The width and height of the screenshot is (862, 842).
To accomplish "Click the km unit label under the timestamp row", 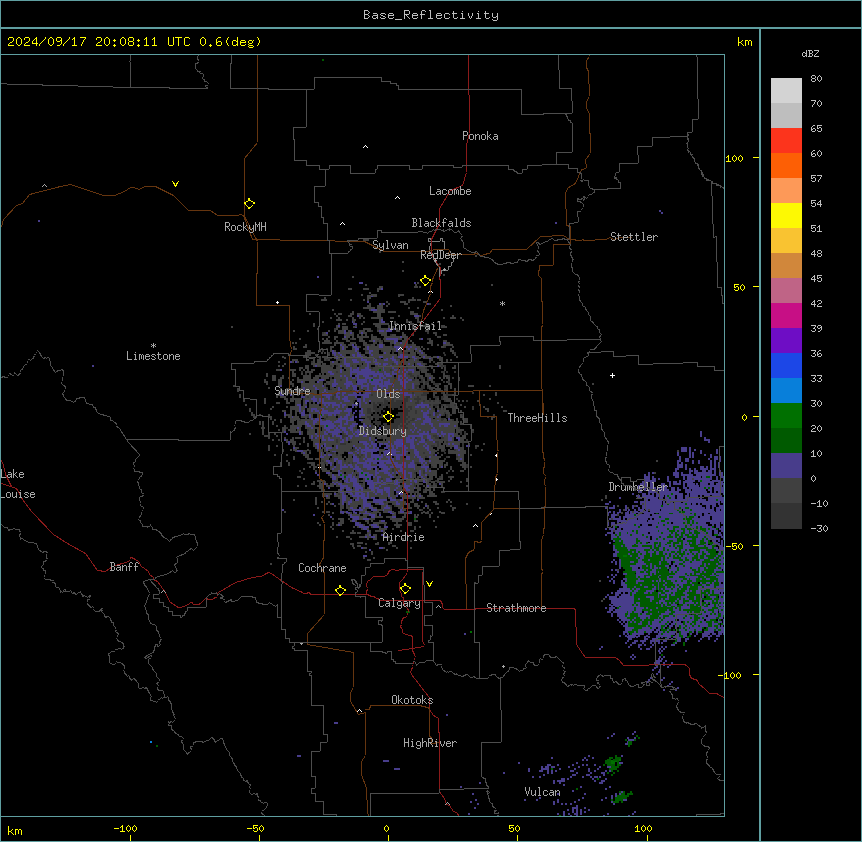I will 744,42.
